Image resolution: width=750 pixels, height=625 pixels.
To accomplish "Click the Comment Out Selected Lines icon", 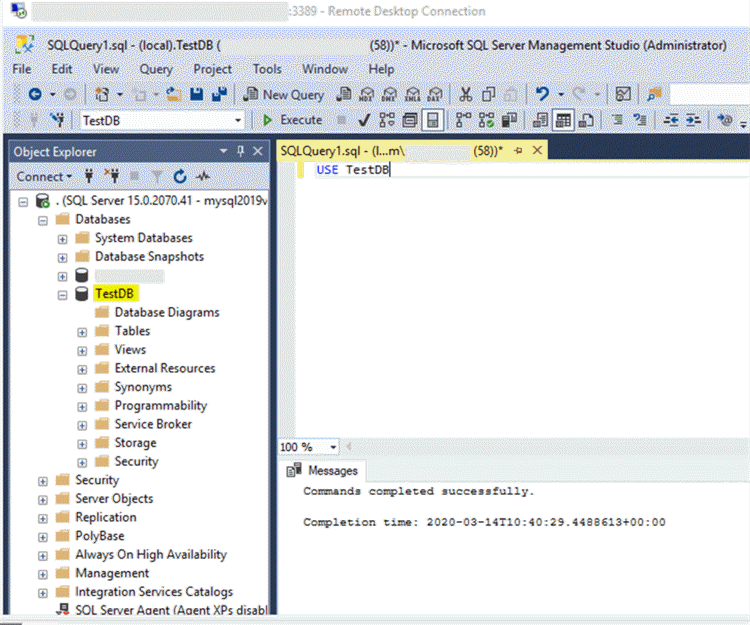I will 618,120.
